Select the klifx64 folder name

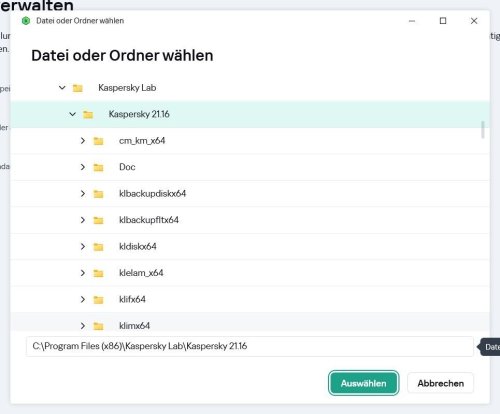pos(132,299)
